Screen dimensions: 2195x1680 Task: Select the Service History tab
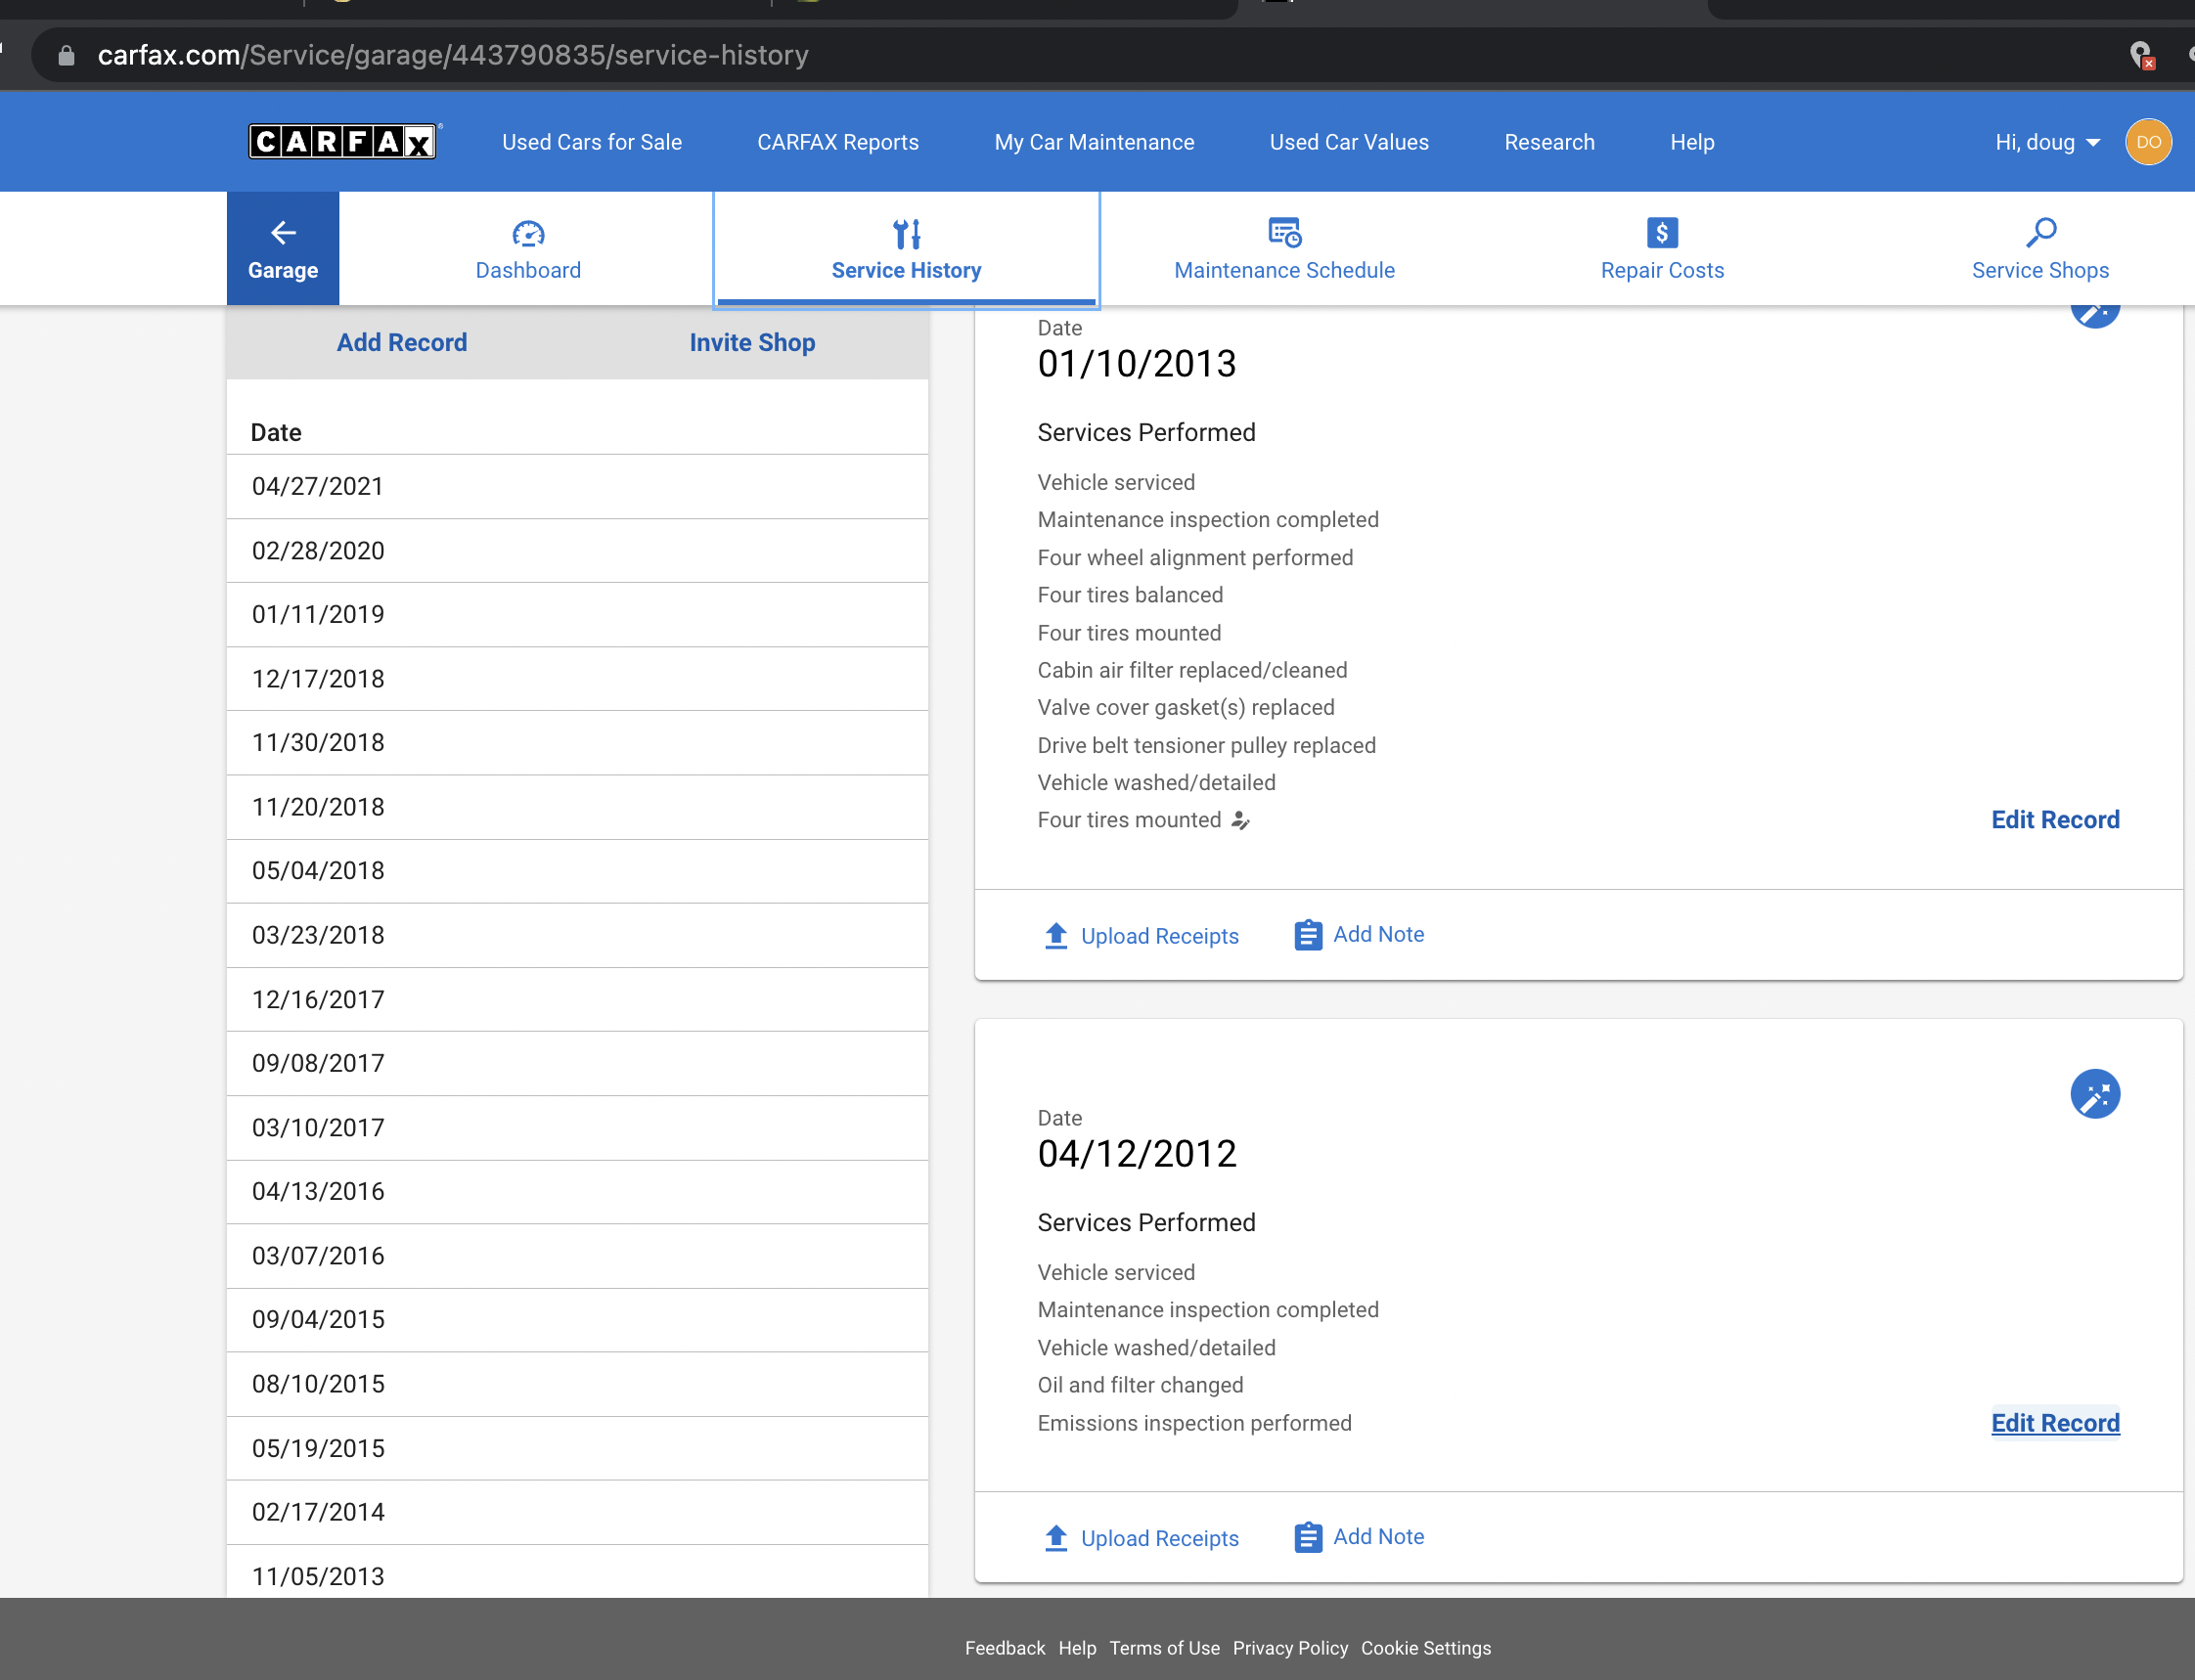coord(906,250)
